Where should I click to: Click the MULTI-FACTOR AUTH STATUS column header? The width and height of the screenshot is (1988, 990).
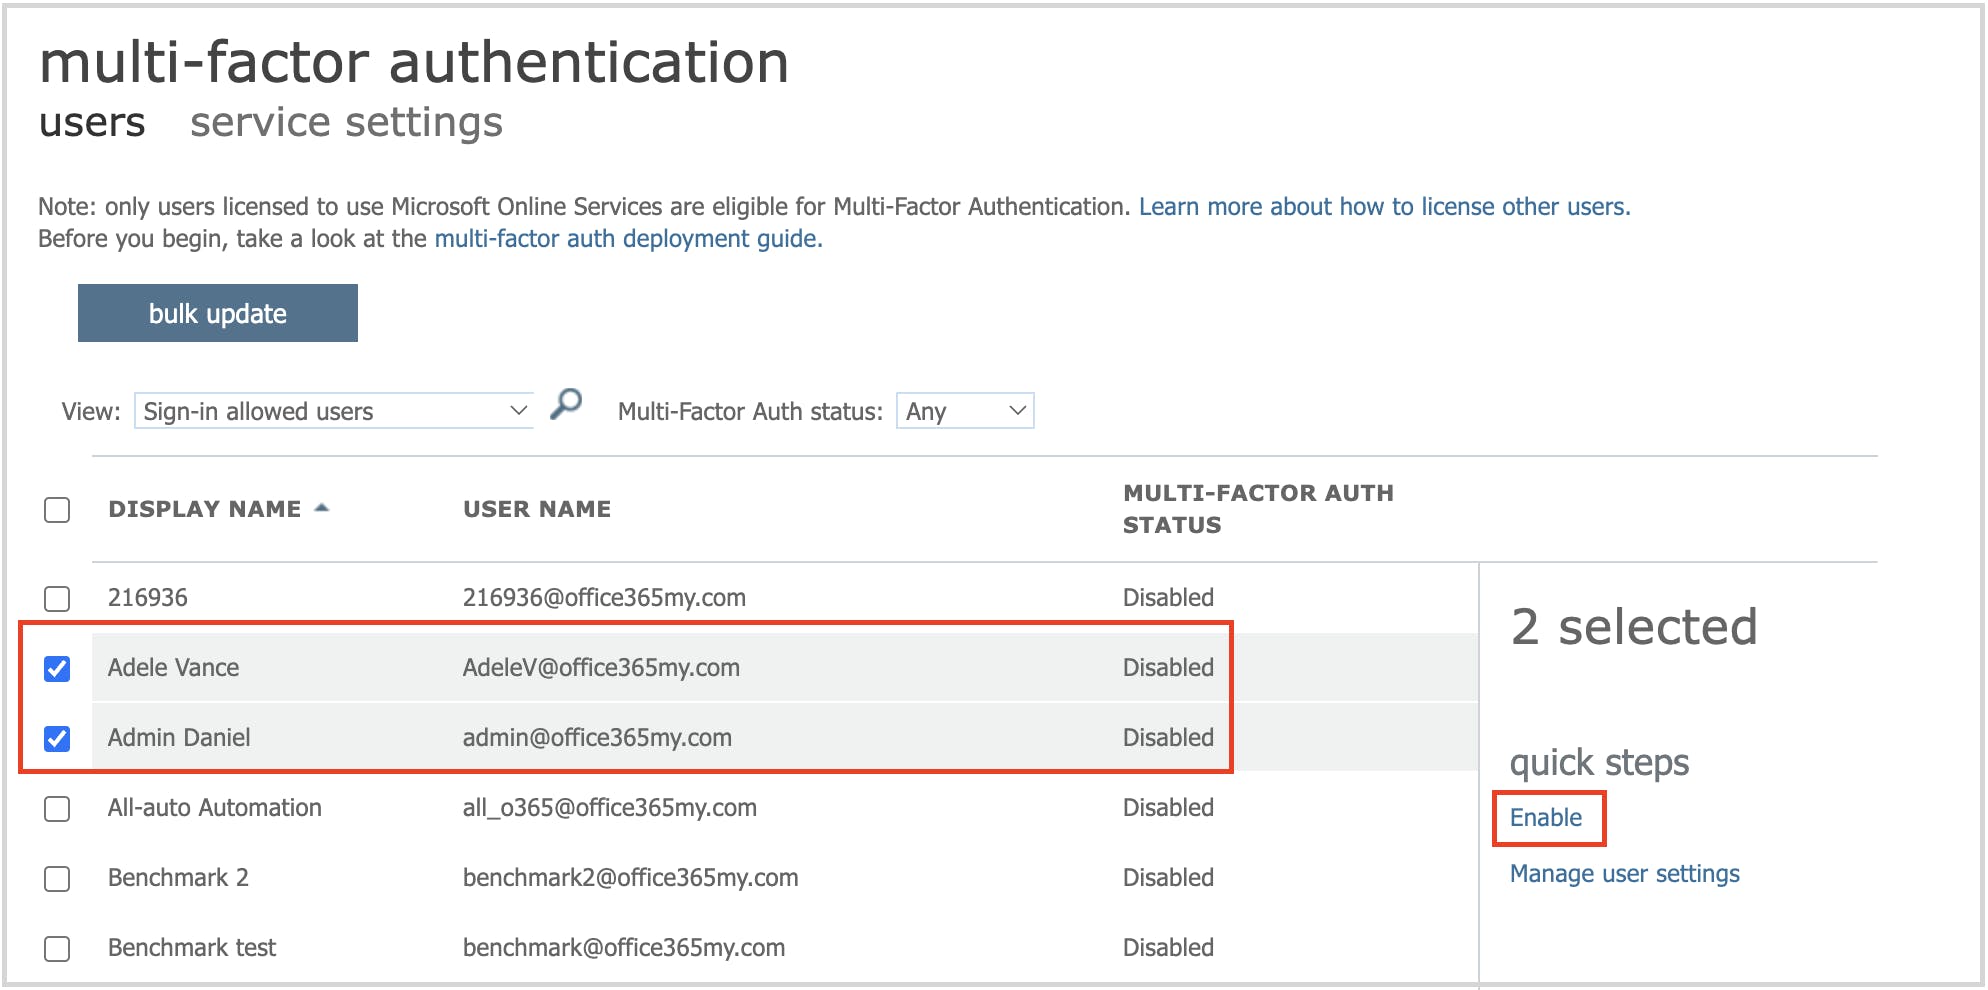click(1258, 509)
